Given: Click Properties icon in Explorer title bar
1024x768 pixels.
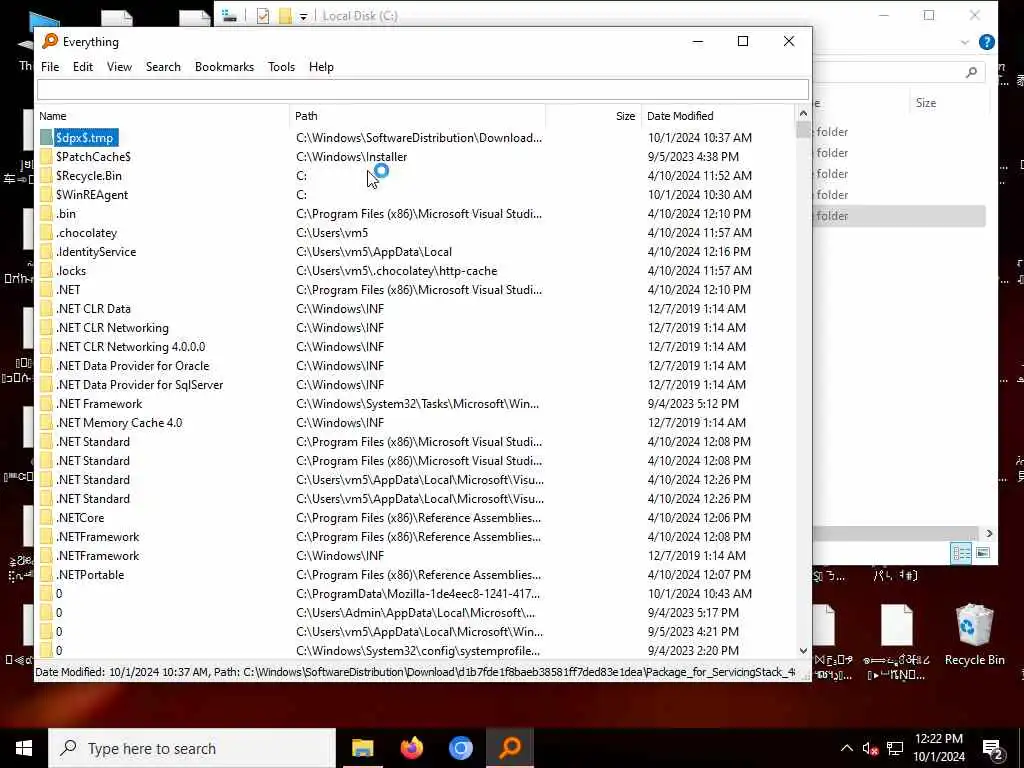Looking at the screenshot, I should coord(263,16).
